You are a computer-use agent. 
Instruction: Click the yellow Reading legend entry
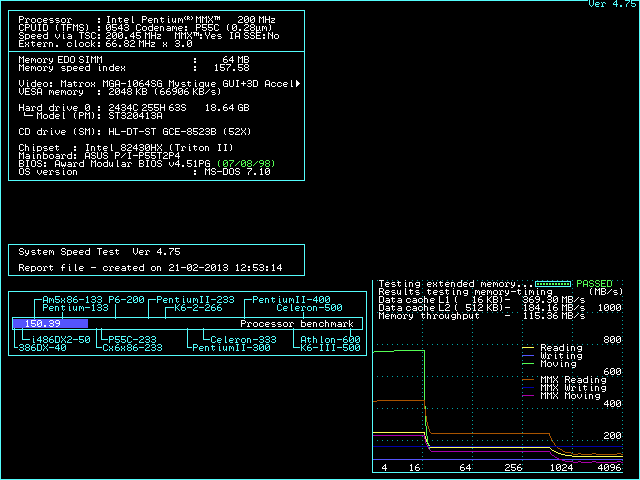pos(553,348)
